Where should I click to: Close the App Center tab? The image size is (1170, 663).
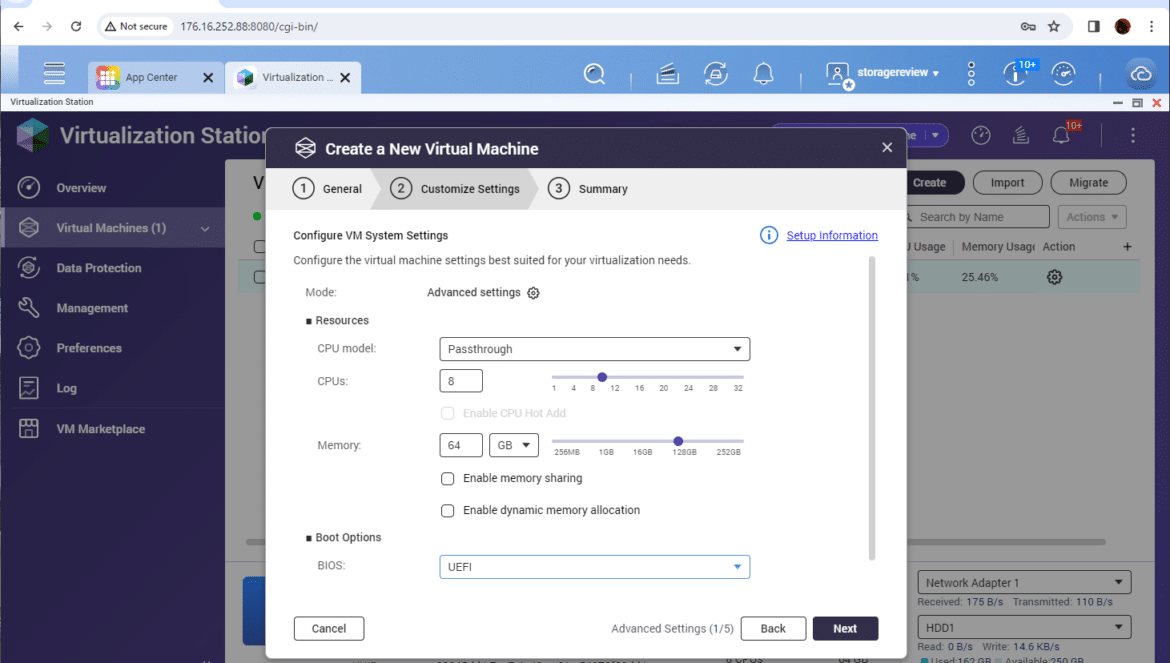pos(208,78)
